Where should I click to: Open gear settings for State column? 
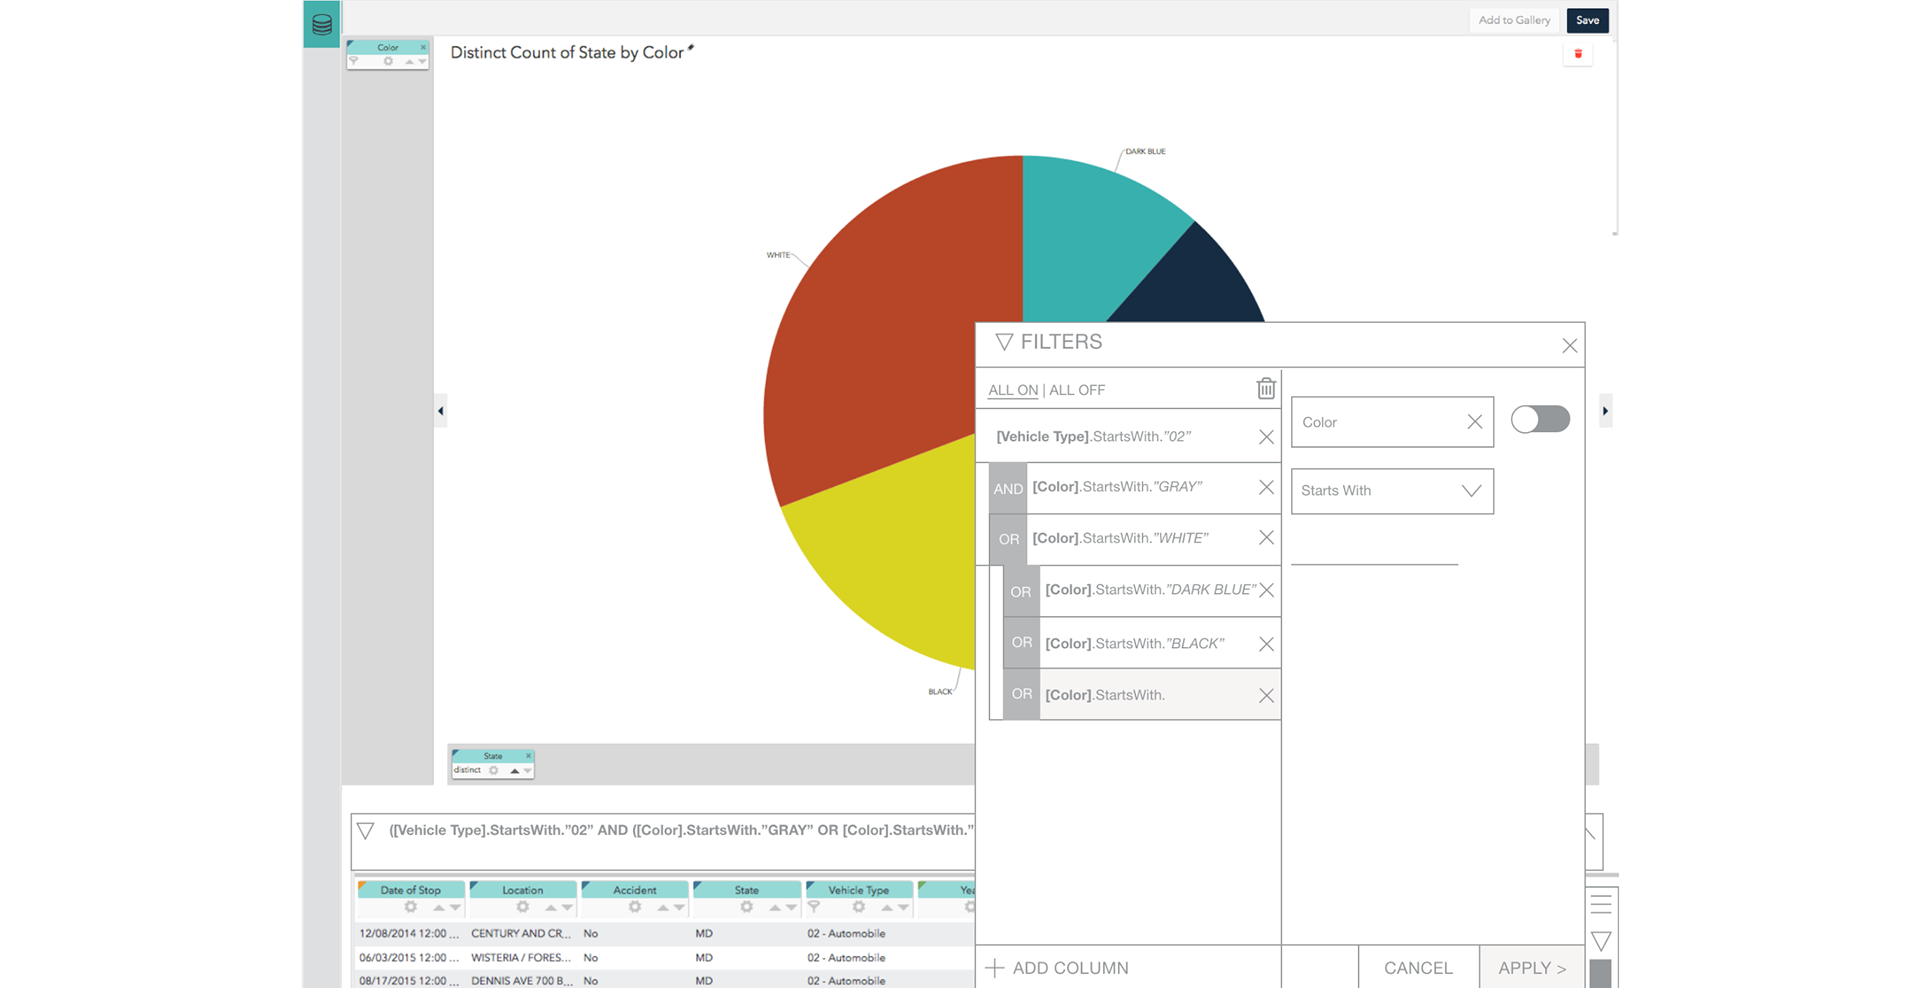746,907
